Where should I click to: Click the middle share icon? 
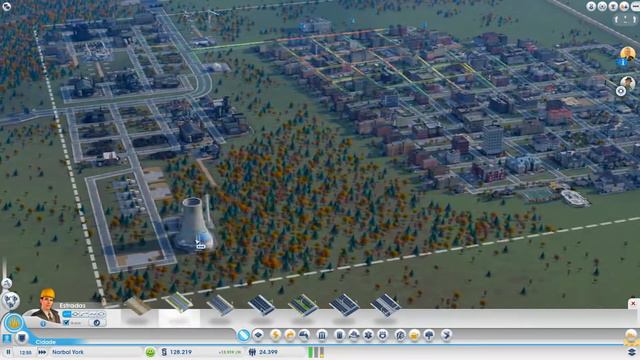(x=626, y=19)
